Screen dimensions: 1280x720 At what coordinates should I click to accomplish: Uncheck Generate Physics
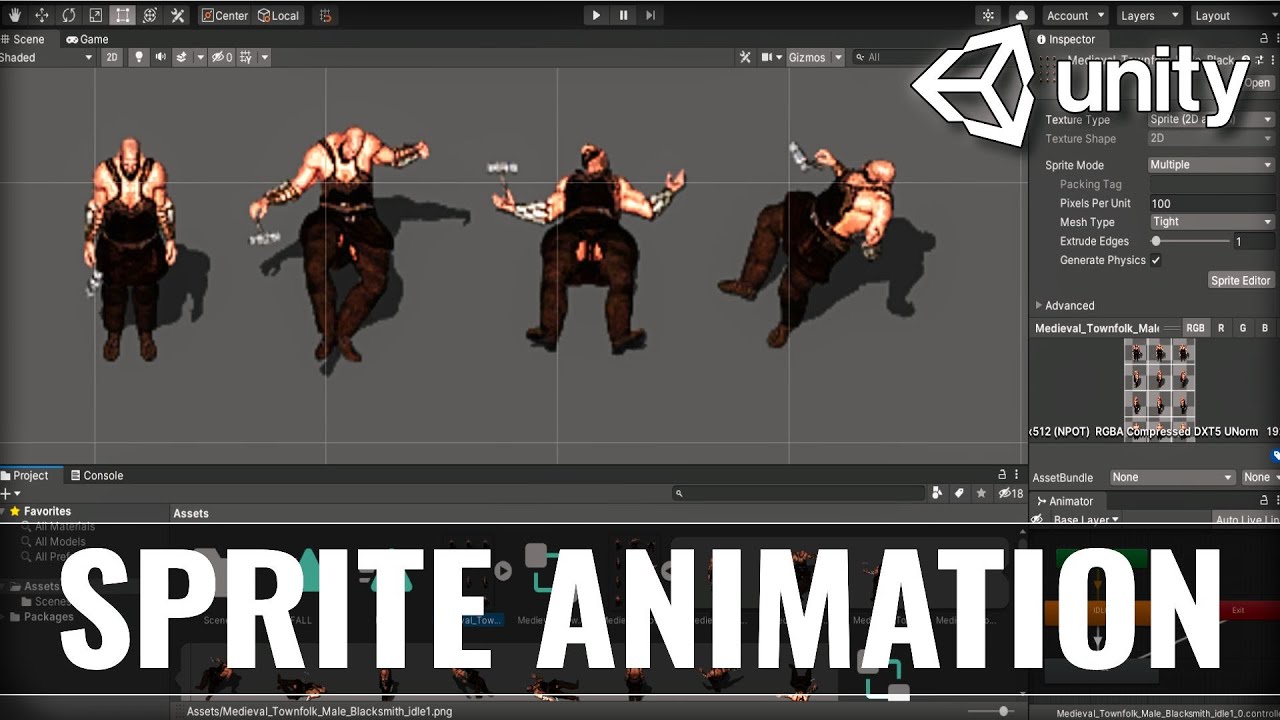coord(1156,260)
